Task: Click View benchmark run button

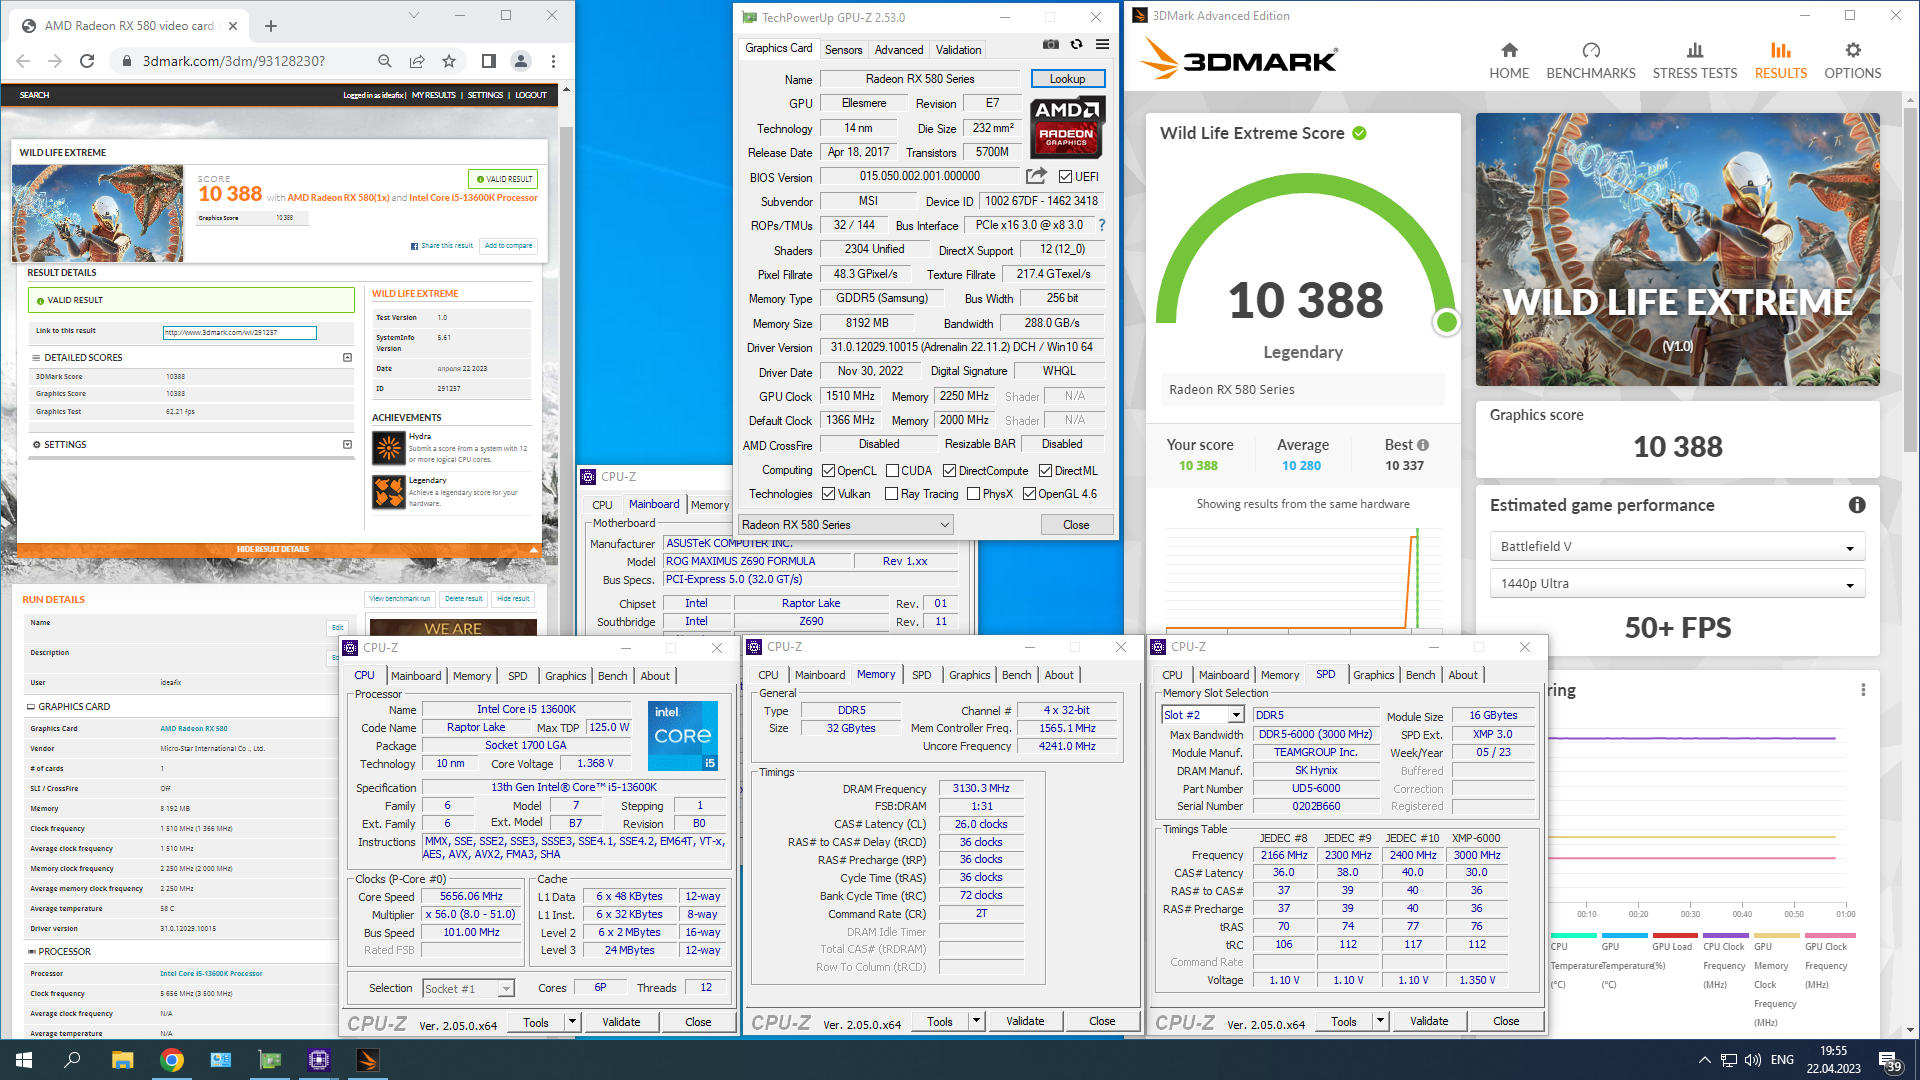Action: (399, 599)
